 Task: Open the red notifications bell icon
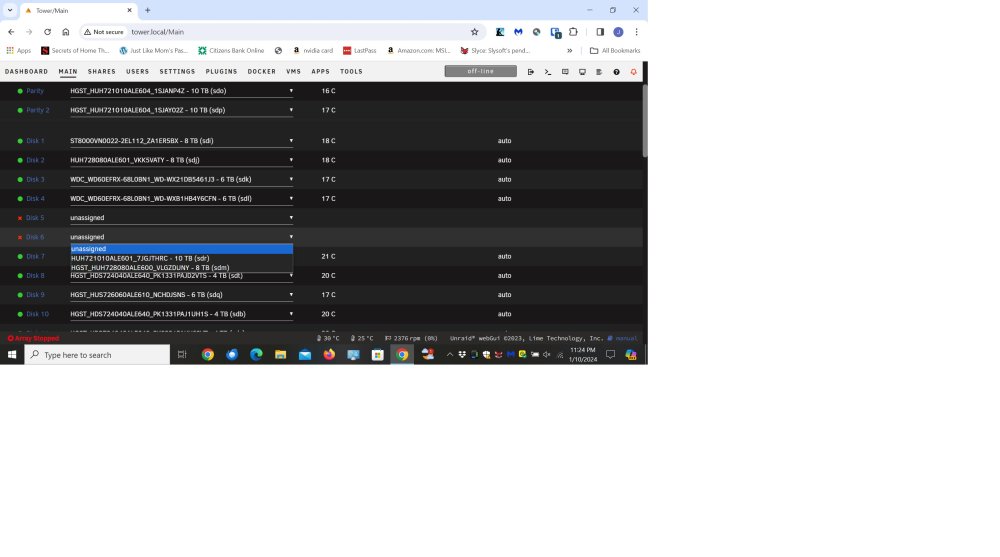click(x=633, y=72)
